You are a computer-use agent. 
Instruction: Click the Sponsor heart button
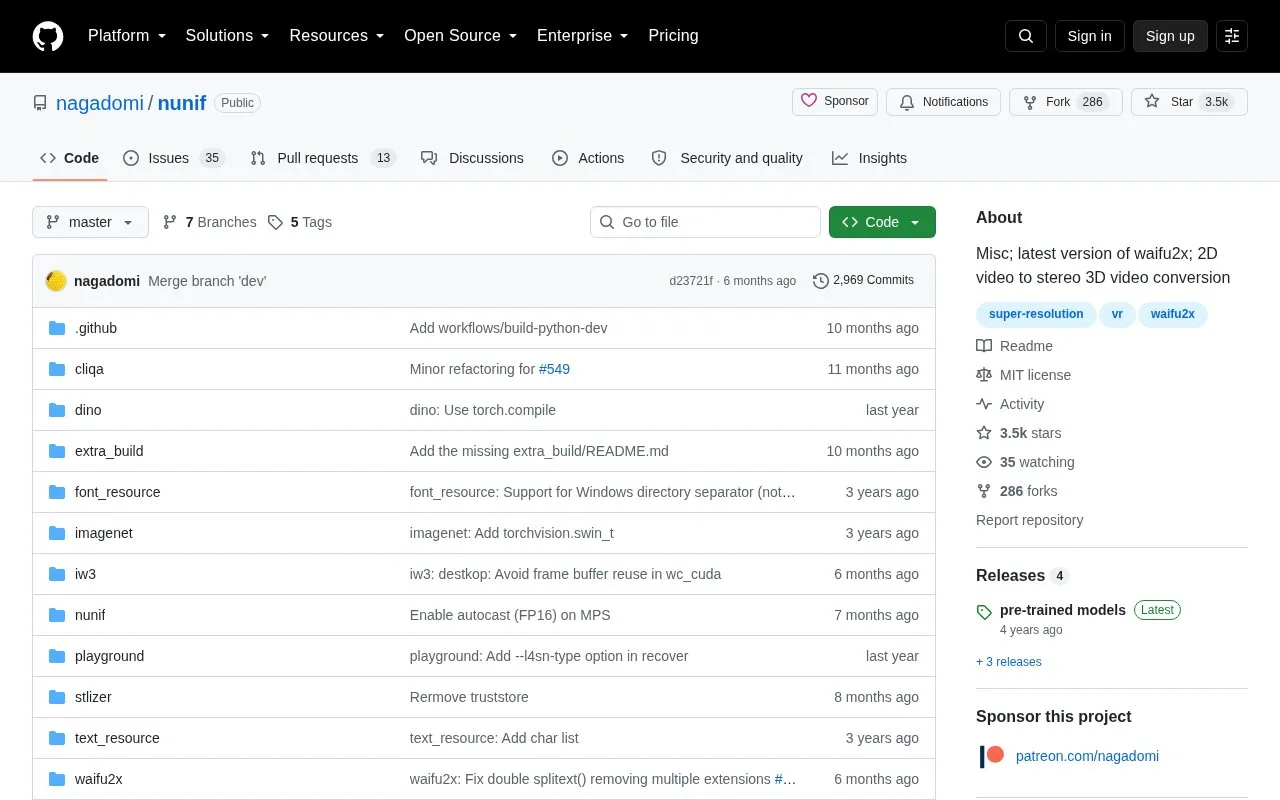click(835, 102)
